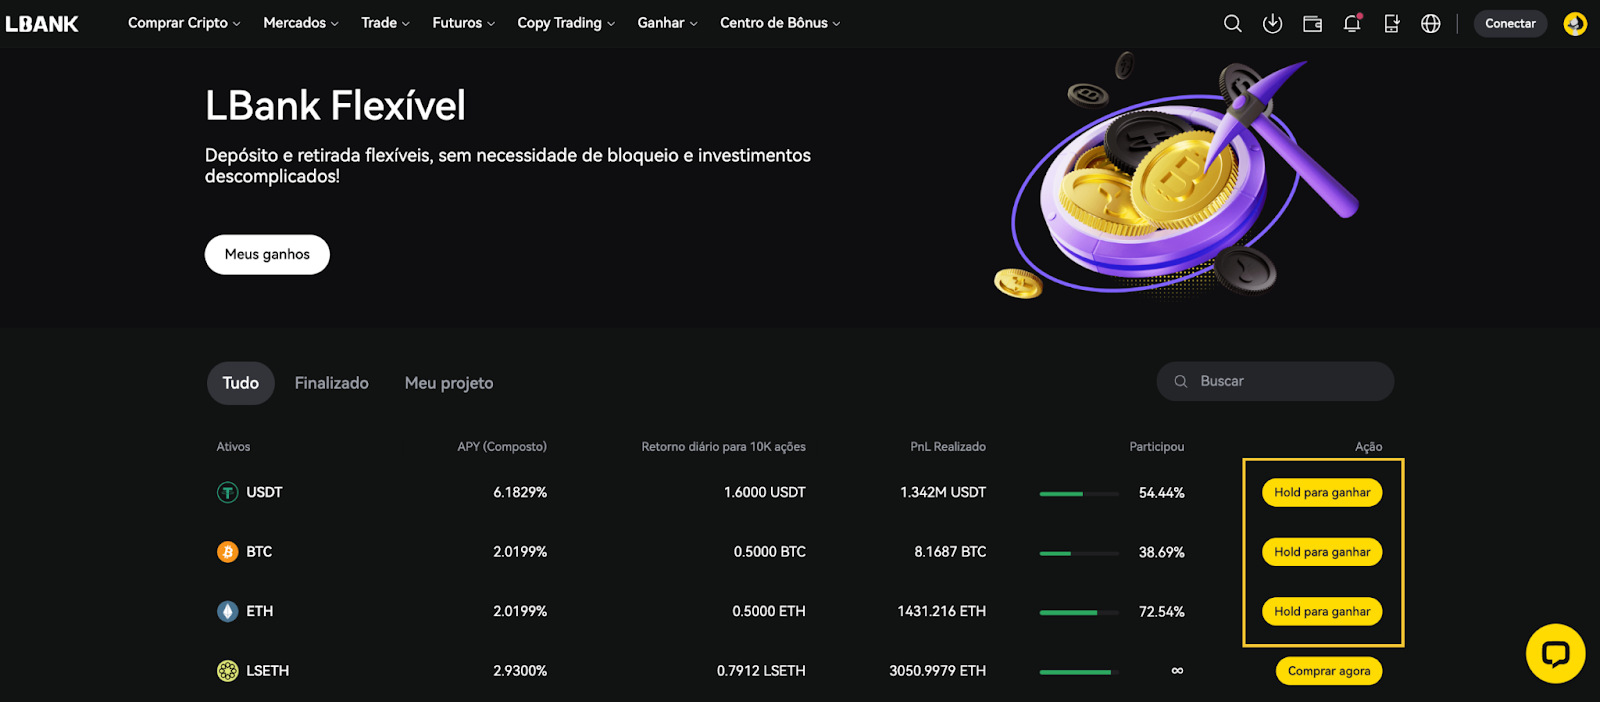The height and width of the screenshot is (702, 1600).
Task: Open the live chat support bubble
Action: point(1555,654)
